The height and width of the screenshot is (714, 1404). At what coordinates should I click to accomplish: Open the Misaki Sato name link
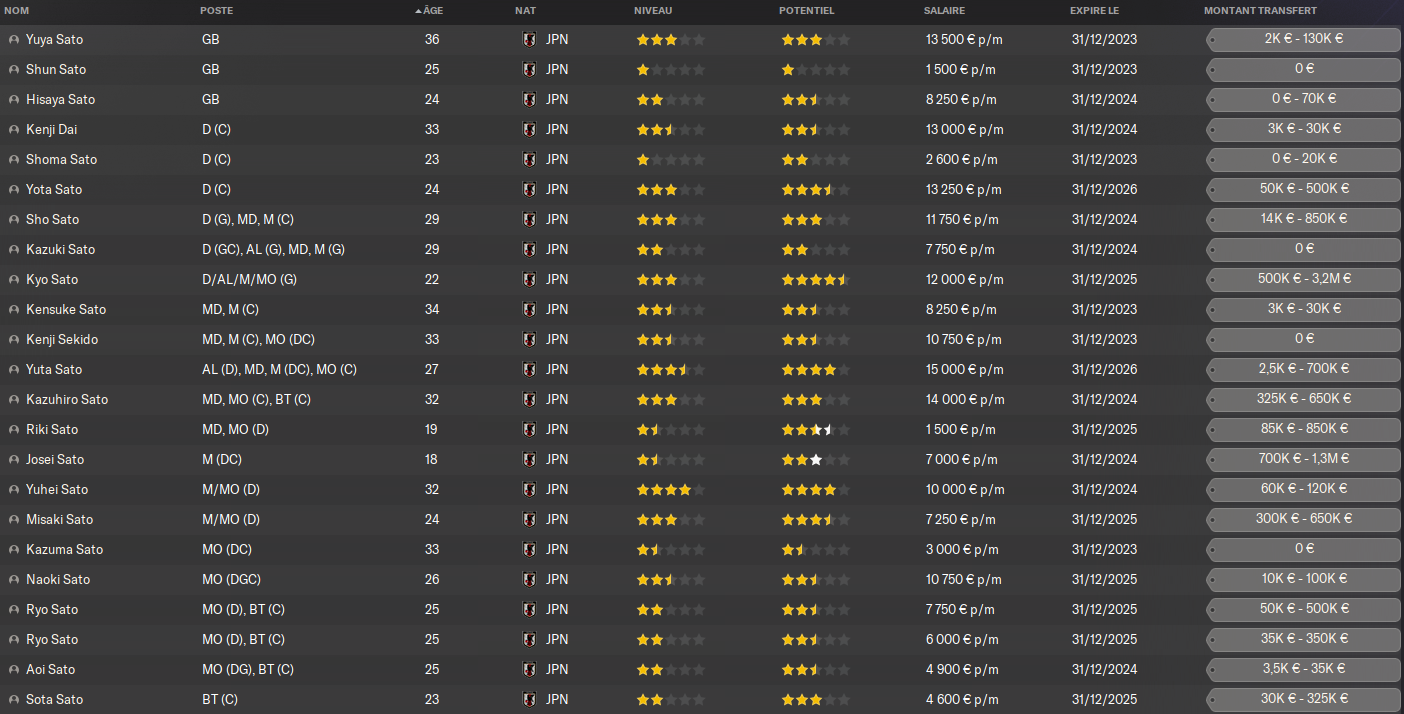[x=59, y=520]
